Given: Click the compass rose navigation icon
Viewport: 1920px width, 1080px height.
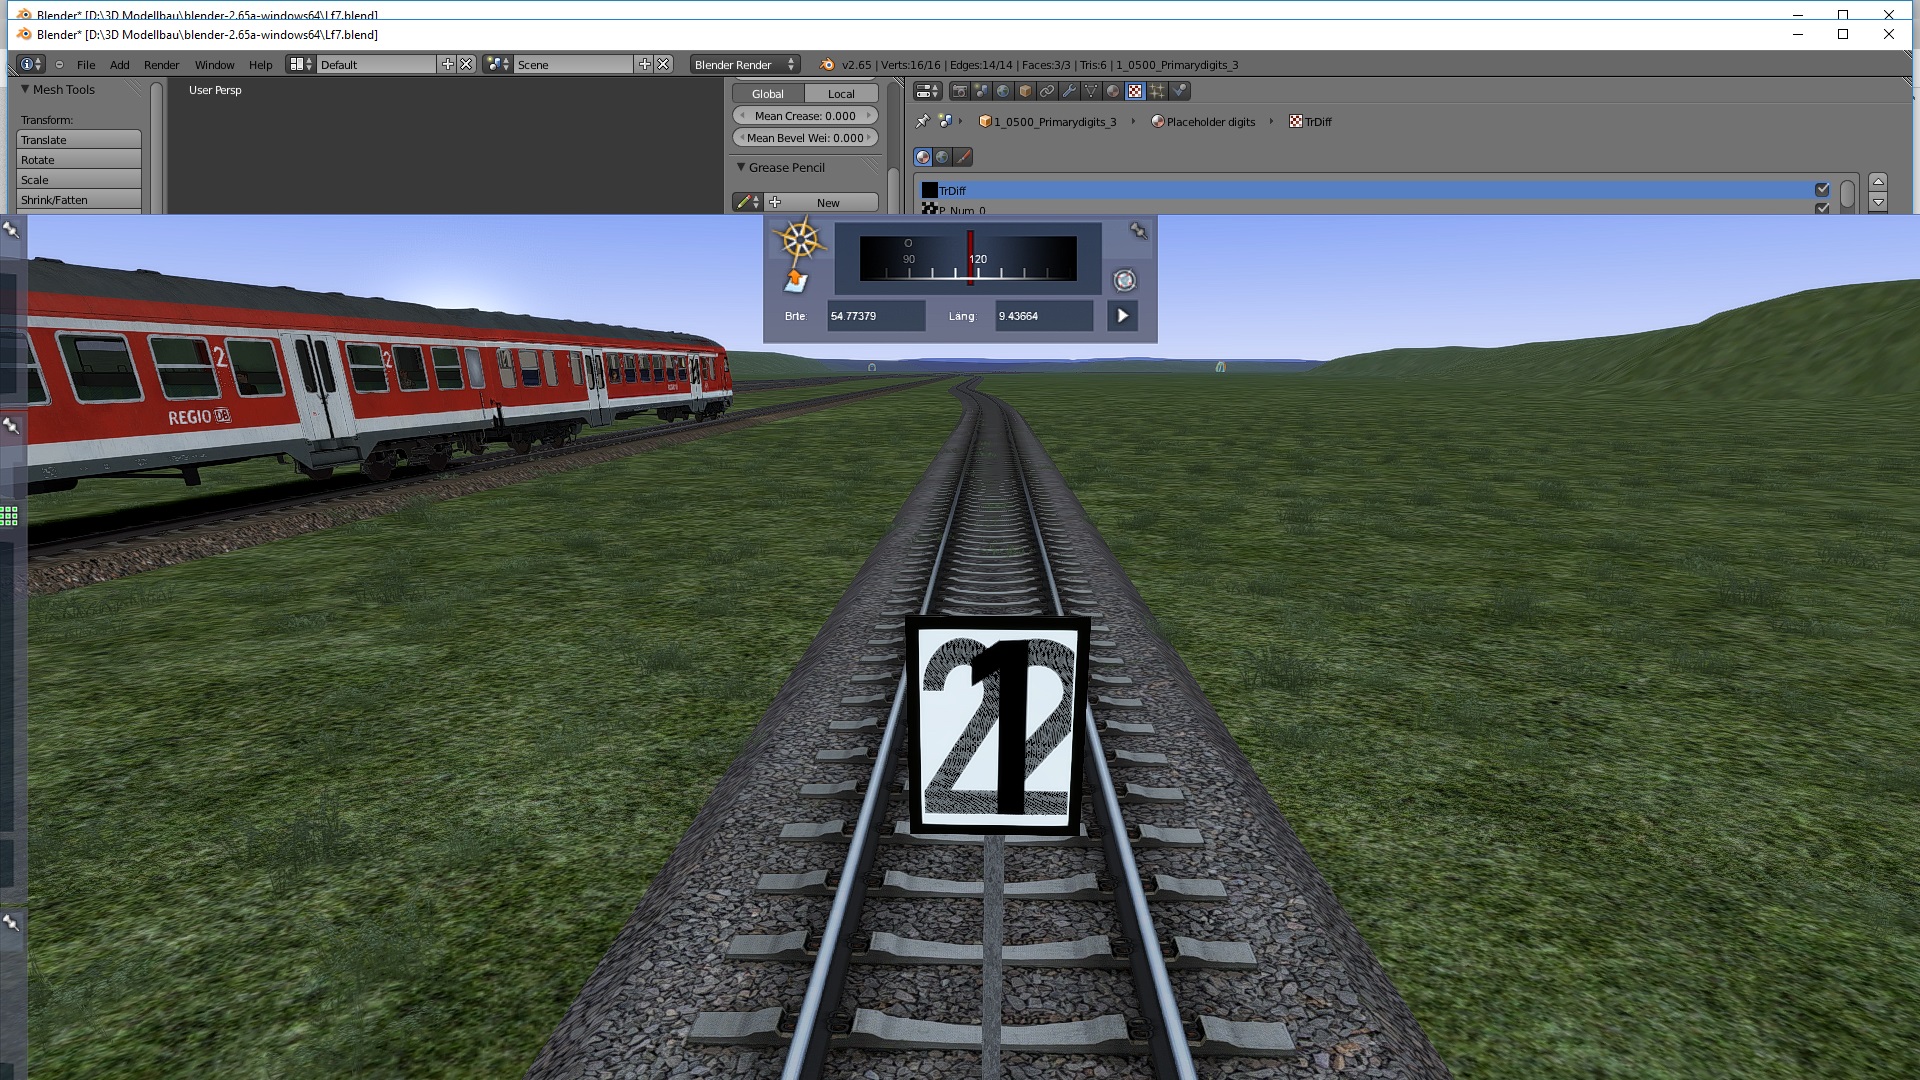Looking at the screenshot, I should [x=800, y=241].
